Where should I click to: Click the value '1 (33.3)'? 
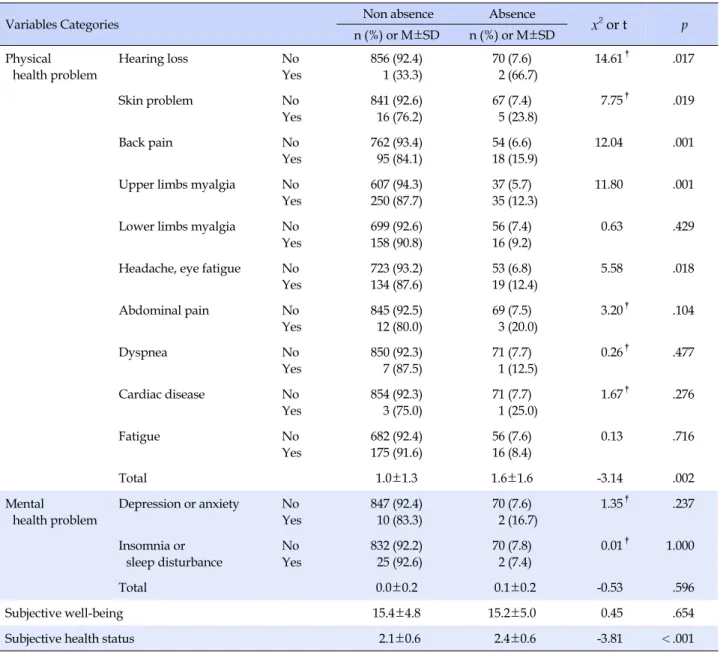402,75
